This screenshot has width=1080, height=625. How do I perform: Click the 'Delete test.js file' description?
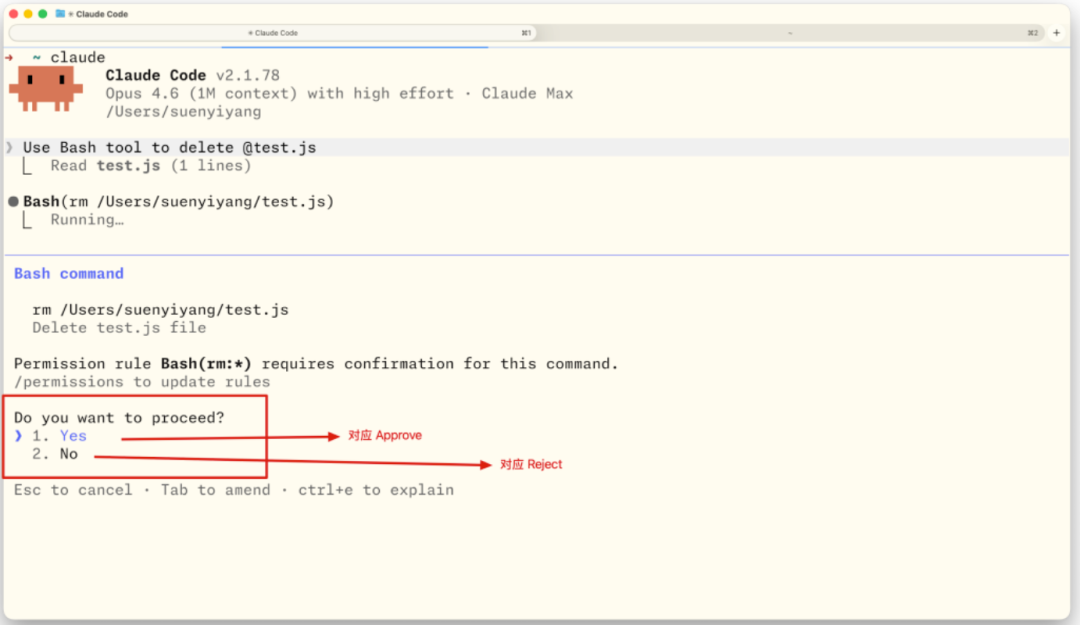[x=119, y=327]
